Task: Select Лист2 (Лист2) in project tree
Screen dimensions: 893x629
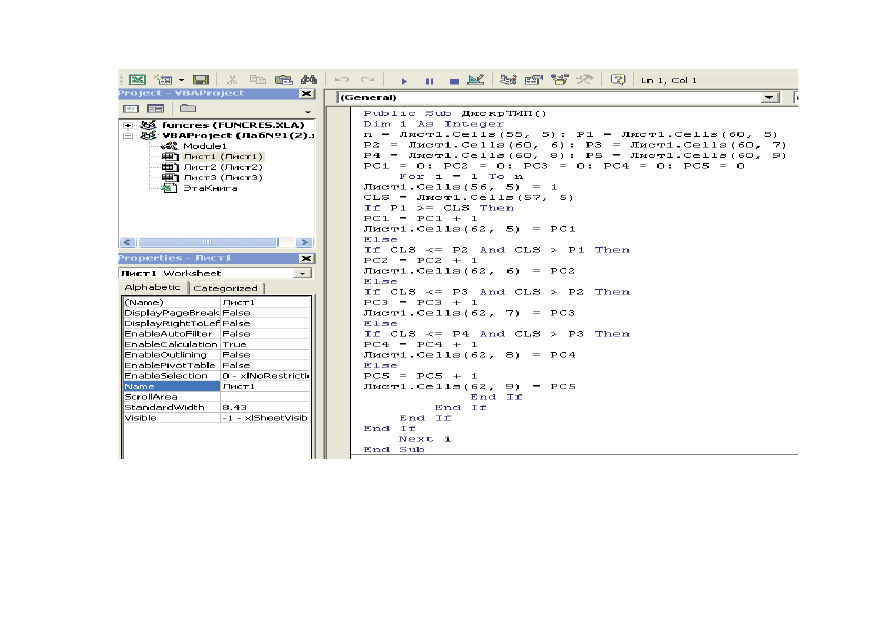Action: coord(223,168)
